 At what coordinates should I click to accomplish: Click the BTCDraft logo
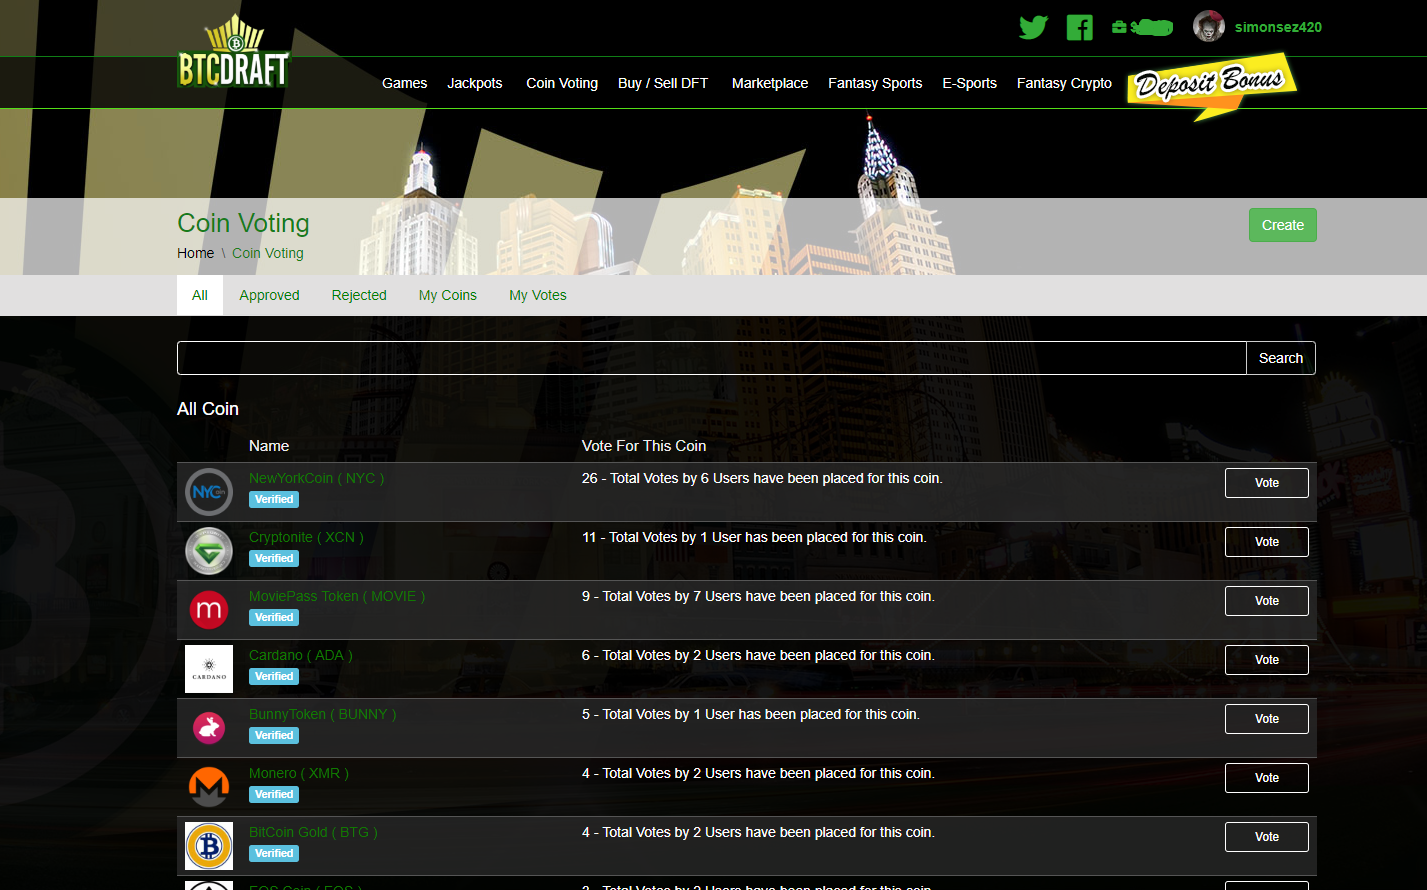click(x=233, y=52)
